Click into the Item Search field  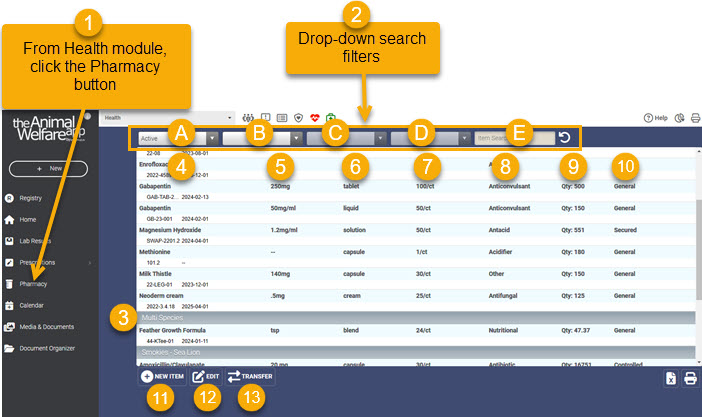[514, 138]
